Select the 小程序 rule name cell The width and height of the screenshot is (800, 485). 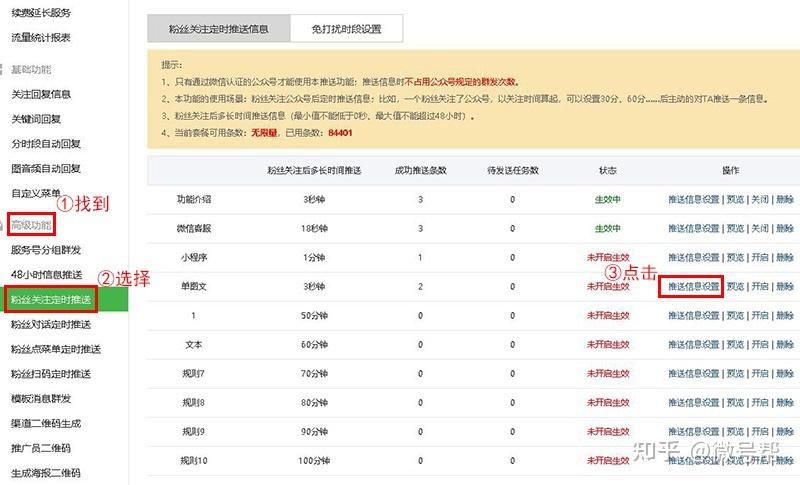(x=194, y=258)
